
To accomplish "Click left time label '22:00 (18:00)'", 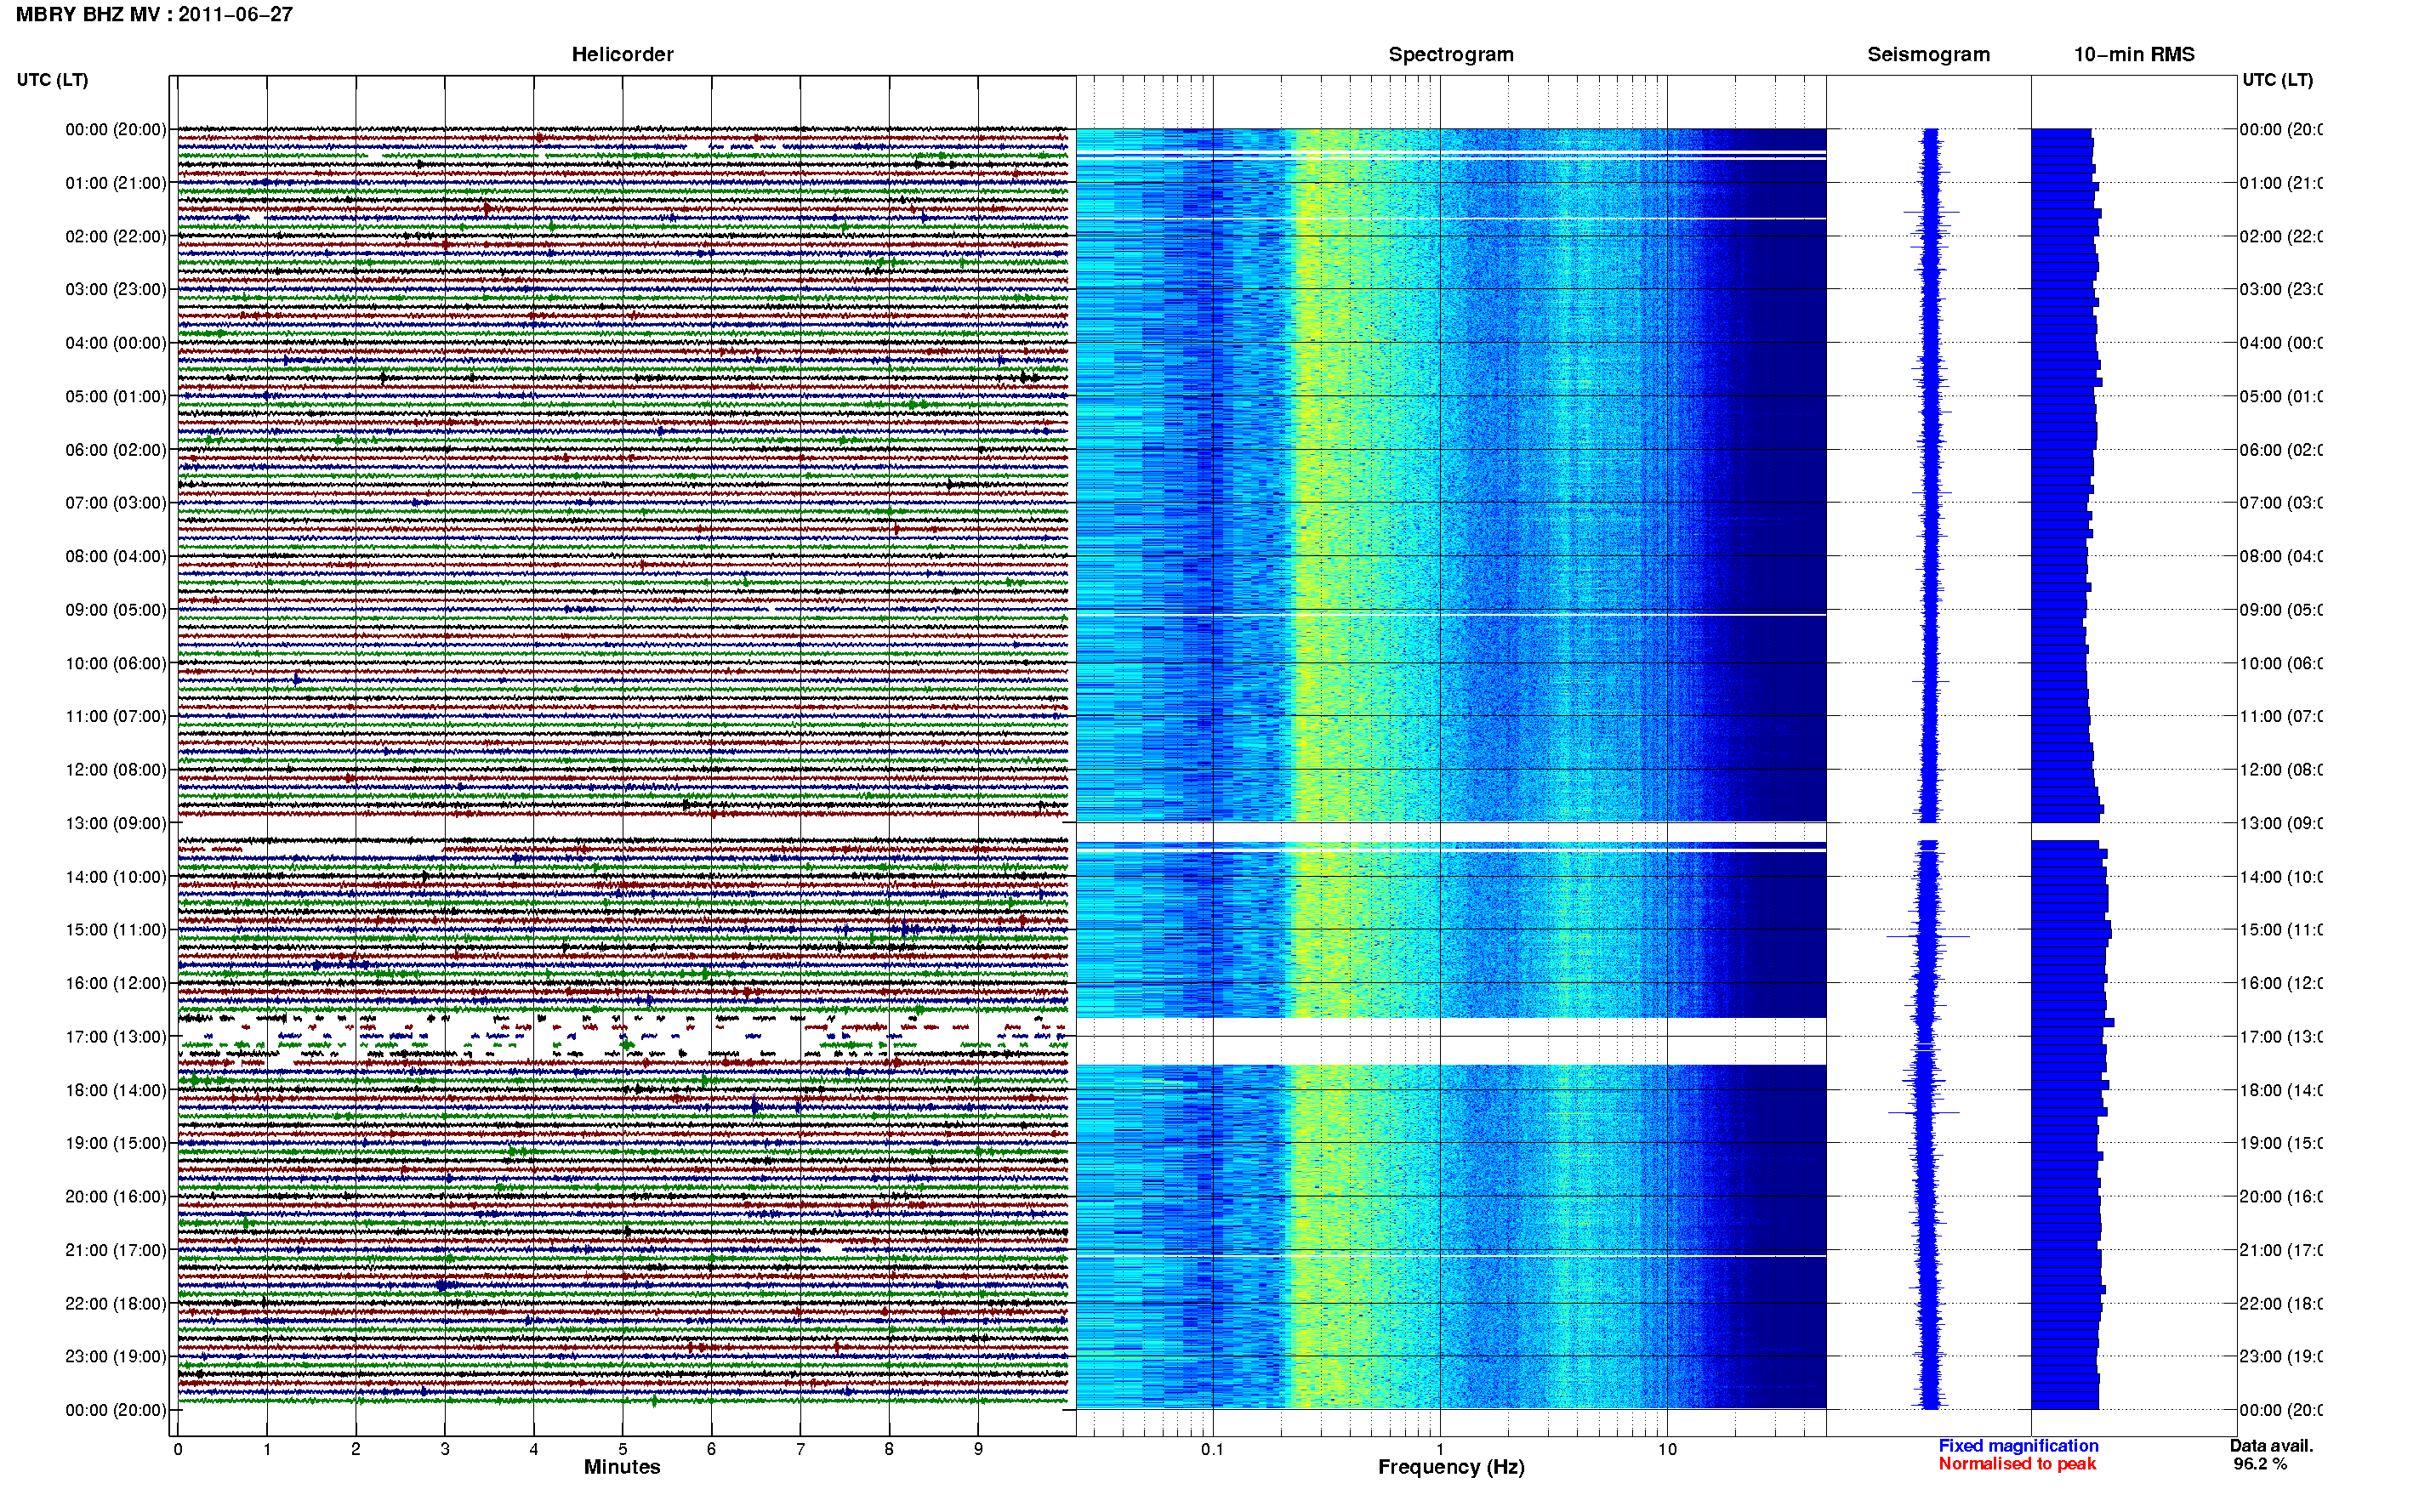I will 115,1304.
